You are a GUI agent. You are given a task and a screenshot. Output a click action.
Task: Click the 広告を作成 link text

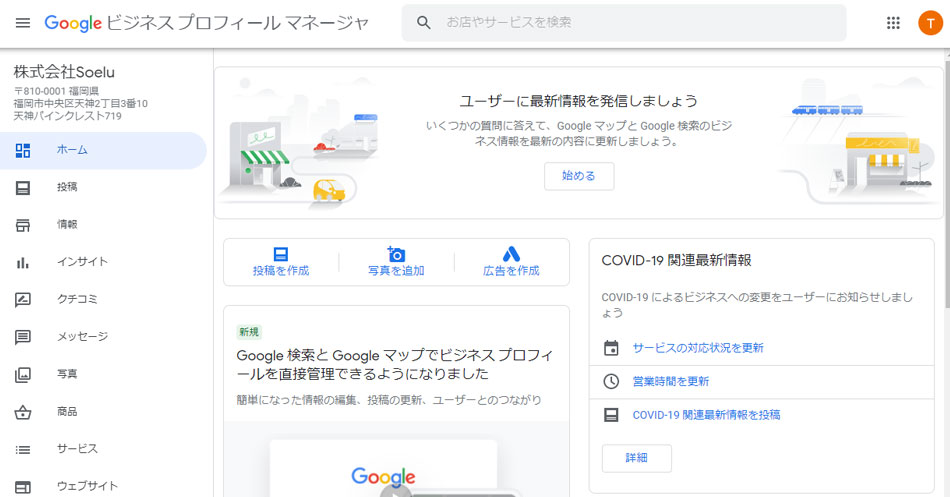click(x=511, y=271)
